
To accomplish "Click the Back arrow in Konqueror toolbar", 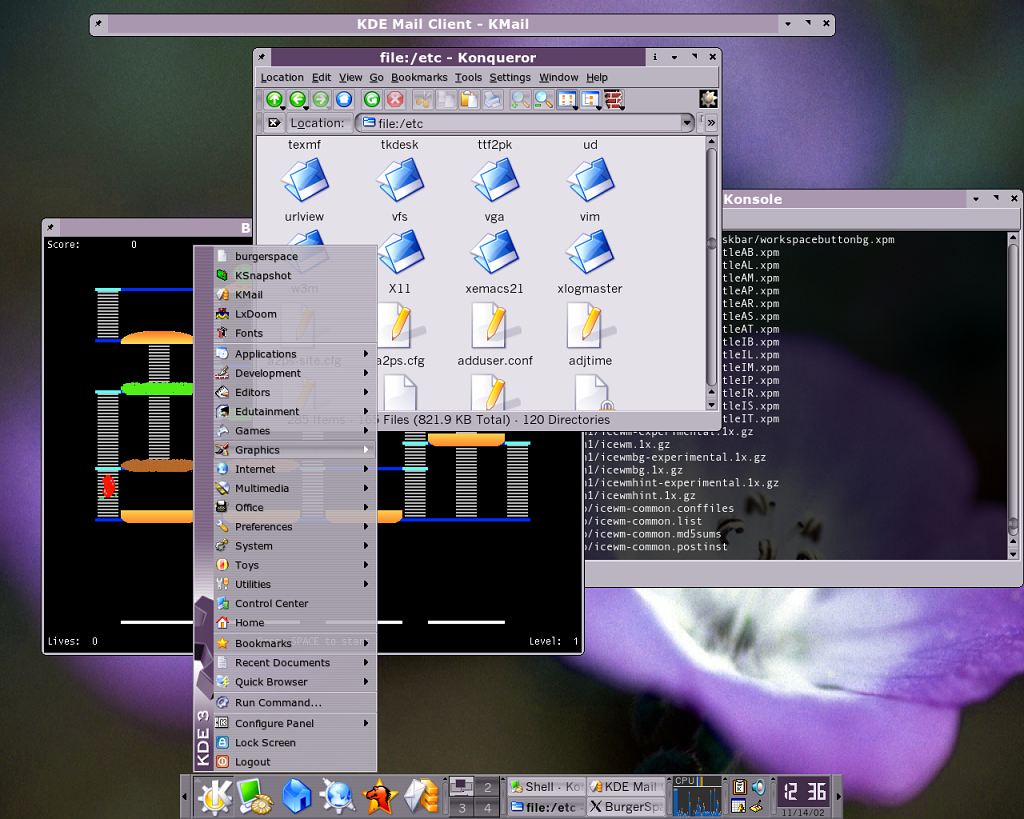I will (x=298, y=99).
